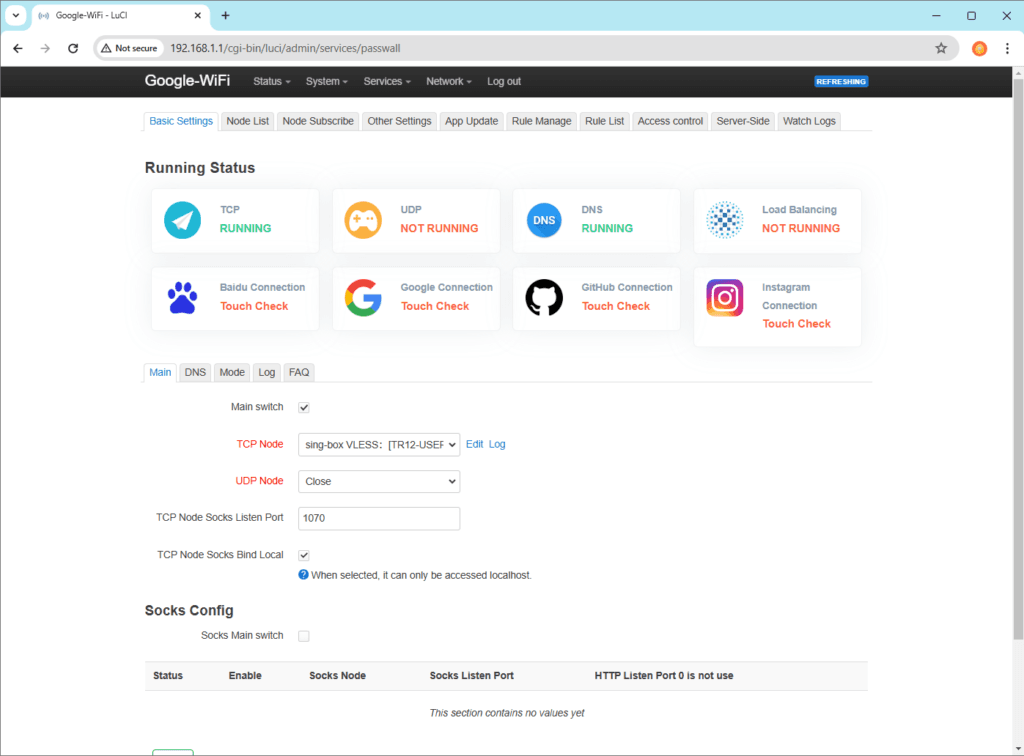Screen dimensions: 1024x756
Task: Switch to the DNS sub-tab
Action: coord(195,372)
